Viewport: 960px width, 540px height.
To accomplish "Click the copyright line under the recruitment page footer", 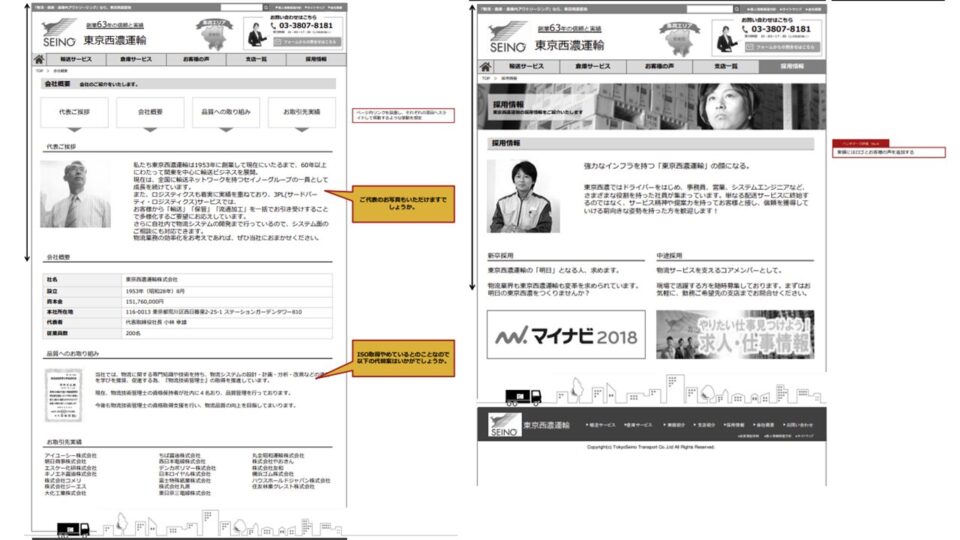I will [x=651, y=447].
